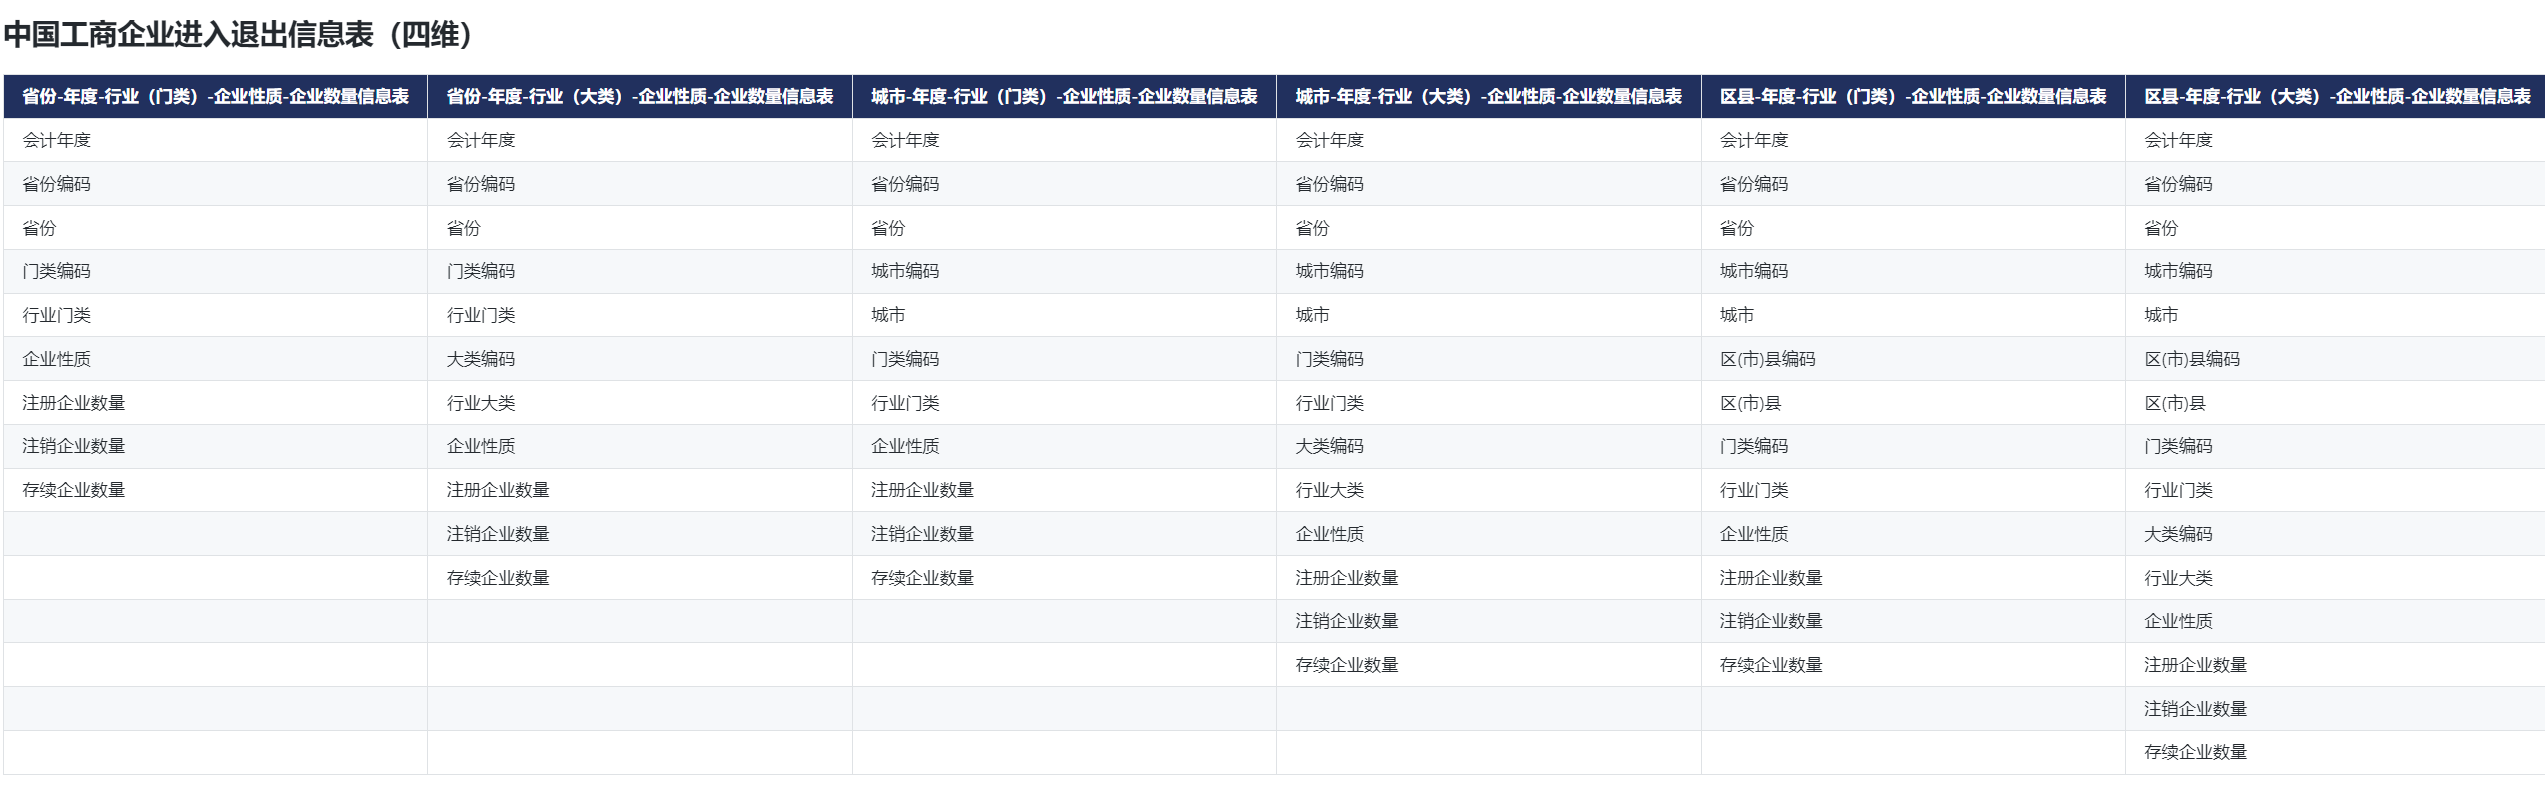Click 省份编码 under the 省份-年度-行业（门类） column
Viewport: 2545px width, 790px height.
click(57, 184)
